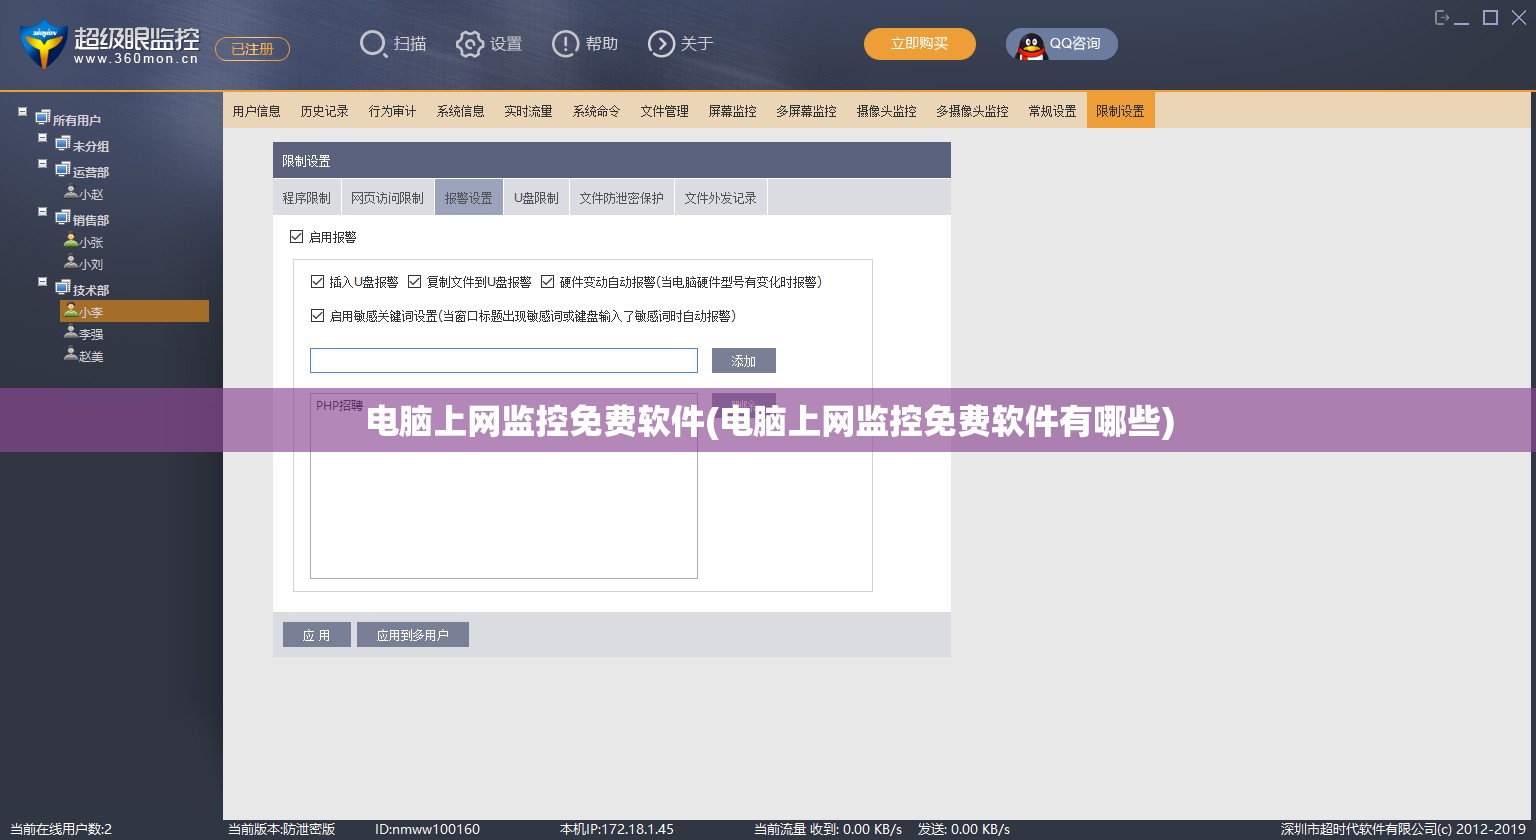Switch to the 网页访问限制 tab
Image resolution: width=1536 pixels, height=840 pixels.
coord(387,198)
